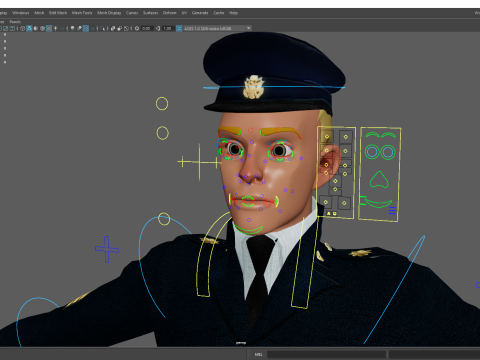Open the Cache menu
480x360 pixels.
click(219, 13)
